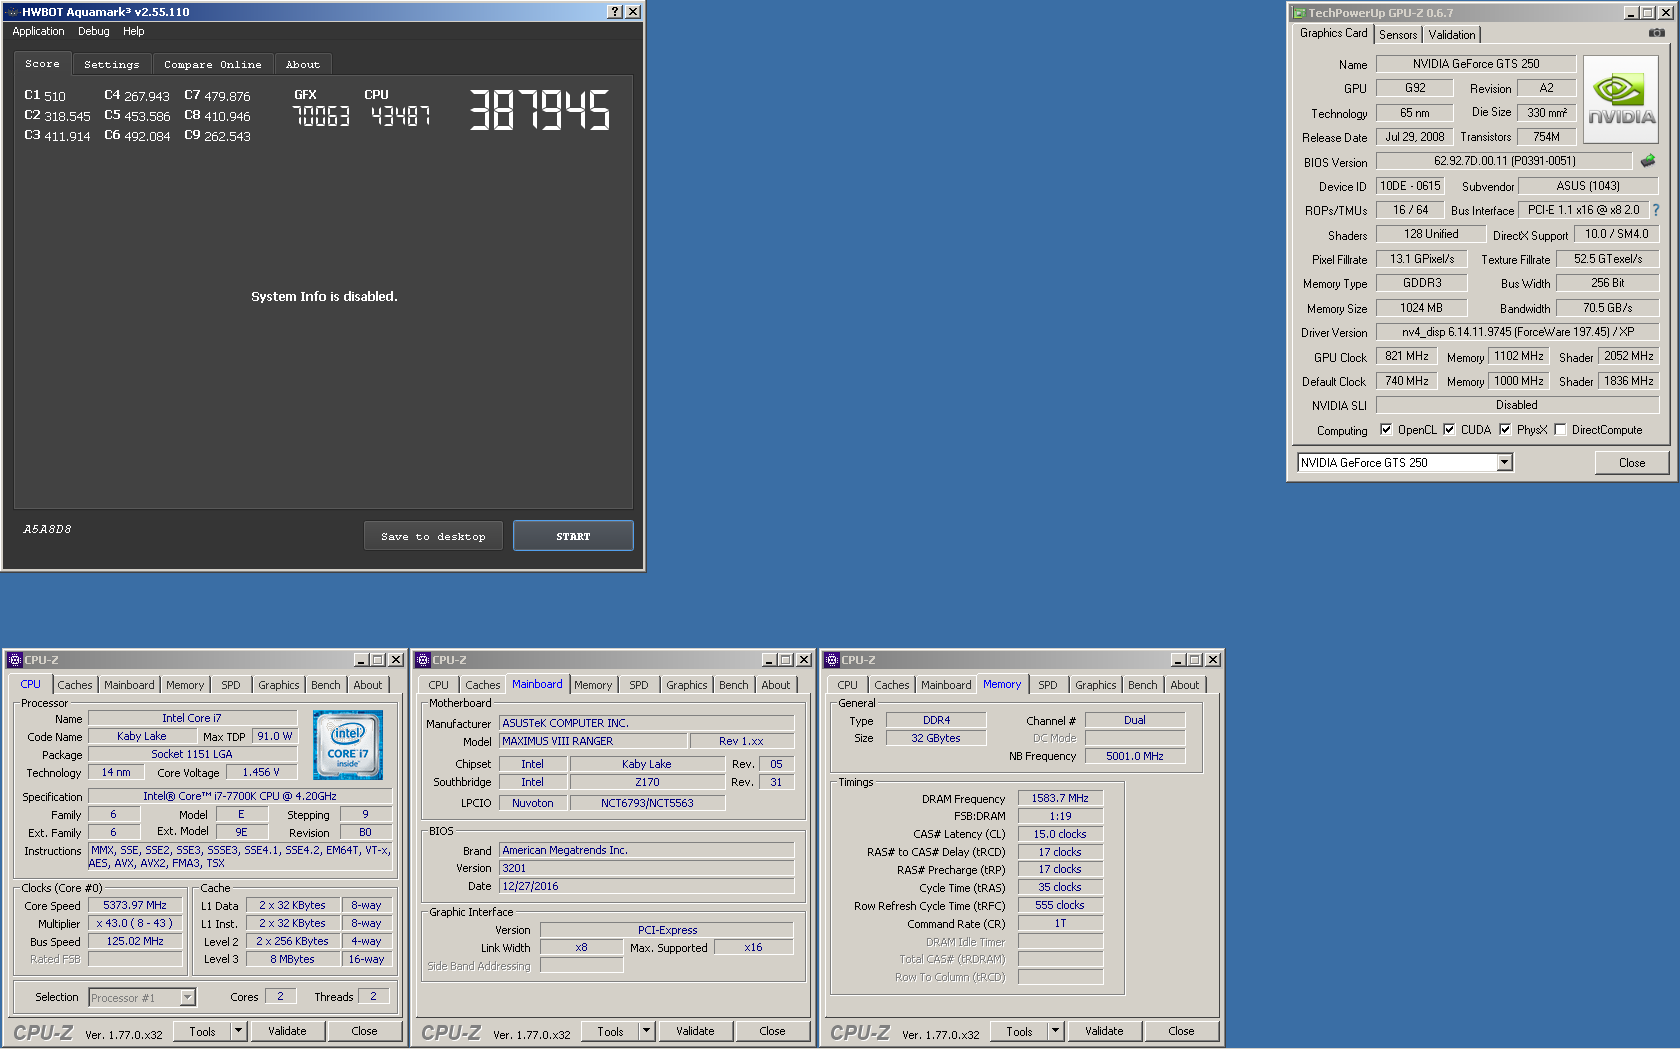Open SPD tab in CPU-Z Mainboard window

click(x=639, y=685)
